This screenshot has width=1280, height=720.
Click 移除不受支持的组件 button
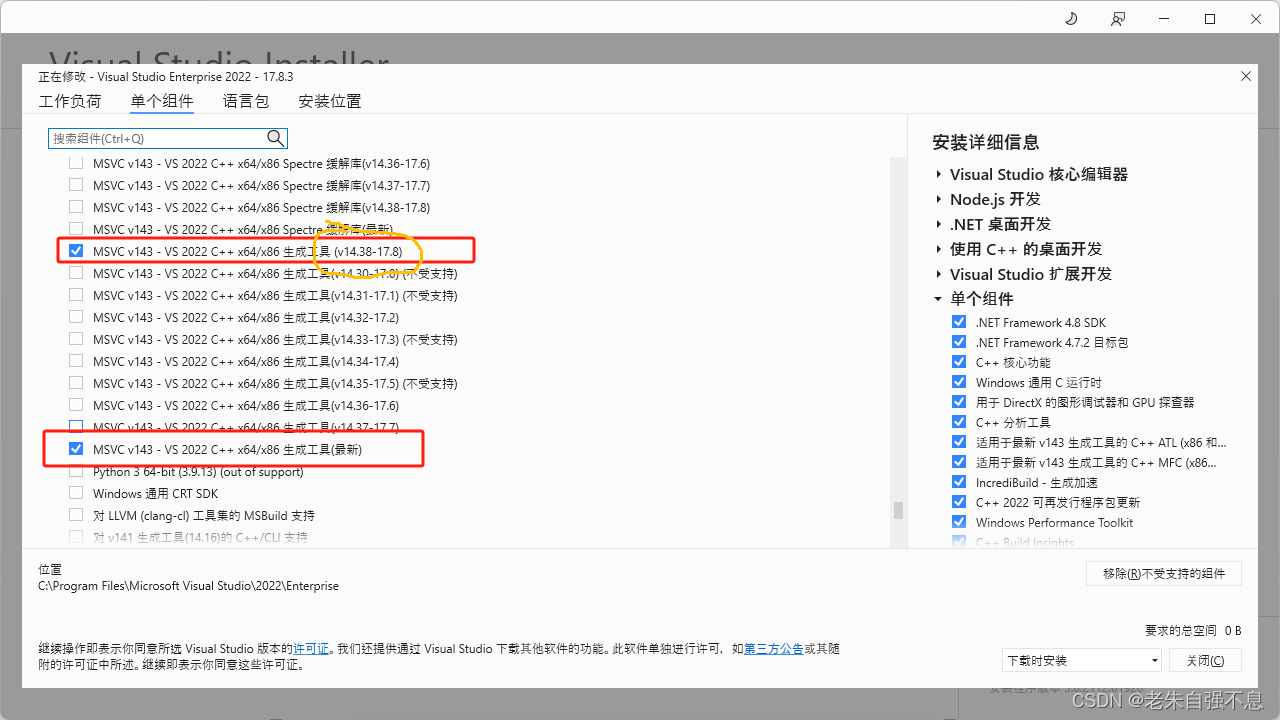click(1164, 574)
